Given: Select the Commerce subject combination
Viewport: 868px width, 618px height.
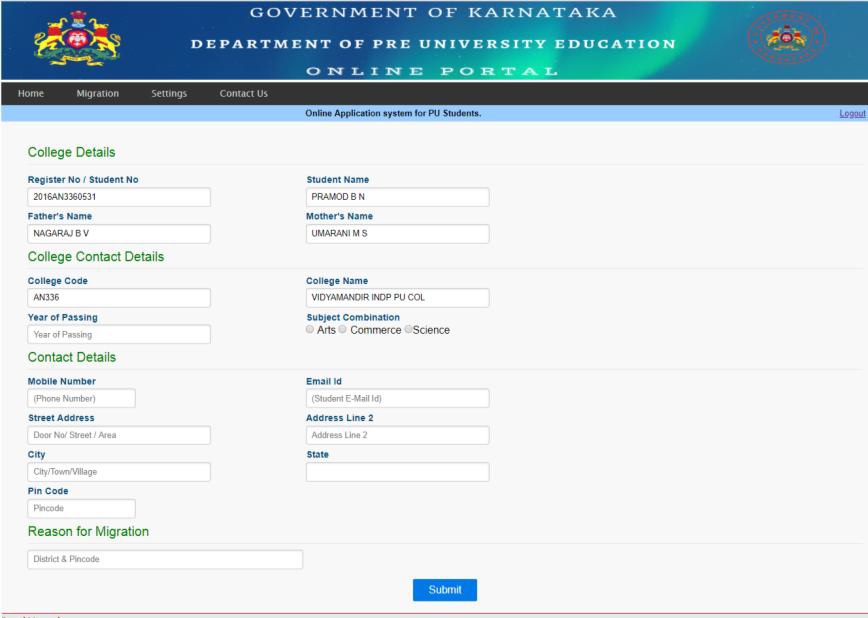Looking at the screenshot, I should click(344, 330).
